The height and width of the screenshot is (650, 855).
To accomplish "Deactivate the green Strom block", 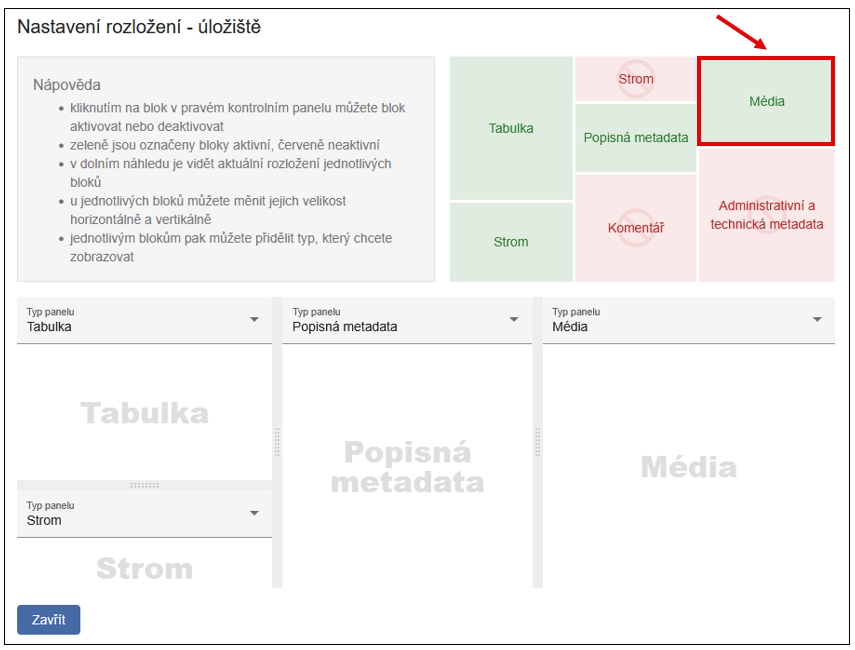I will click(511, 242).
